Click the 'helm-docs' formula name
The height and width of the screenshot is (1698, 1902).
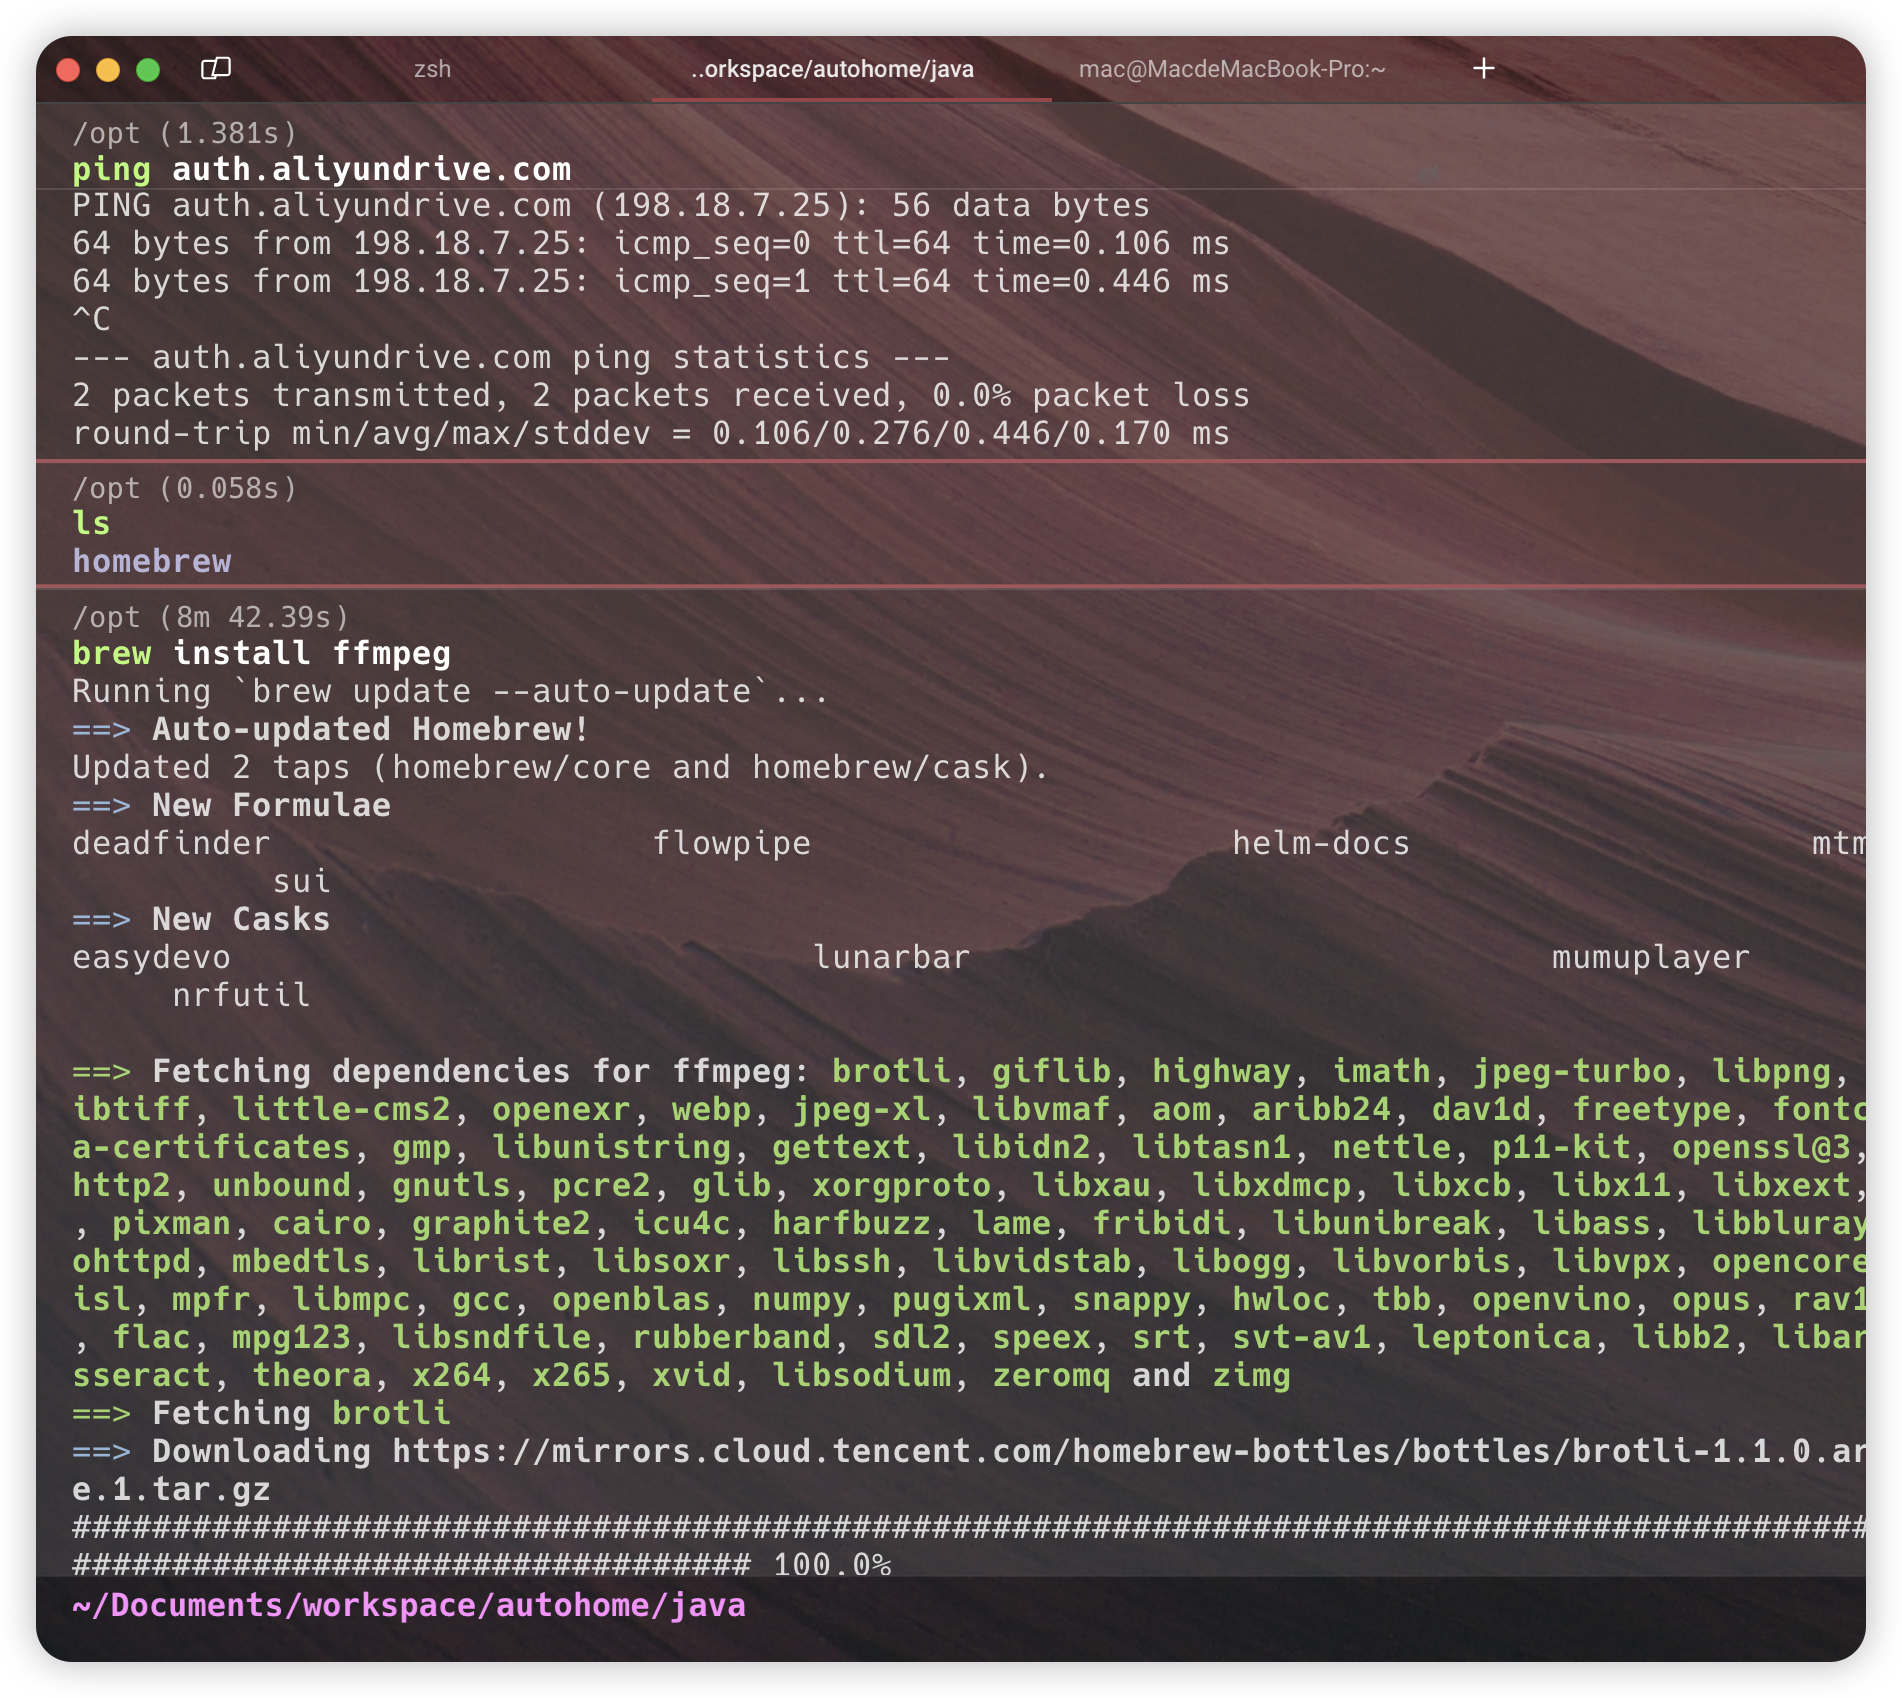click(1321, 843)
